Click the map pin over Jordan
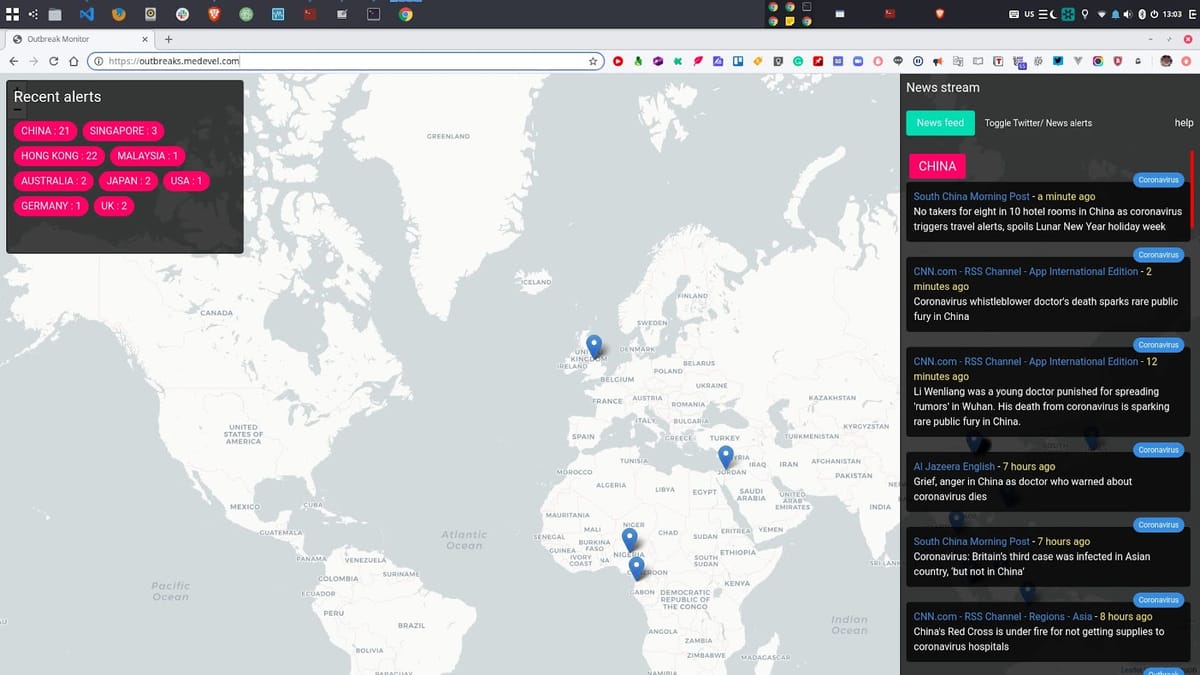Viewport: 1200px width, 675px height. pos(726,458)
